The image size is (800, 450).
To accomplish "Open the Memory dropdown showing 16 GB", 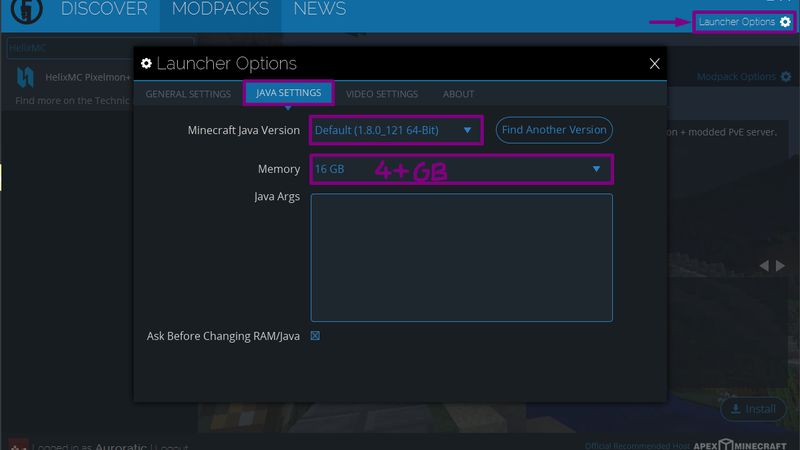I will pos(461,169).
